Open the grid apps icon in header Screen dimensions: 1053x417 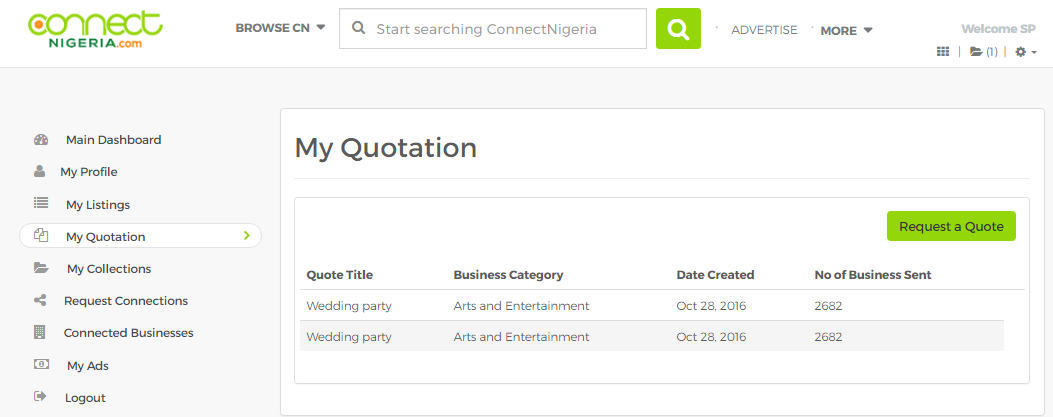[x=942, y=52]
